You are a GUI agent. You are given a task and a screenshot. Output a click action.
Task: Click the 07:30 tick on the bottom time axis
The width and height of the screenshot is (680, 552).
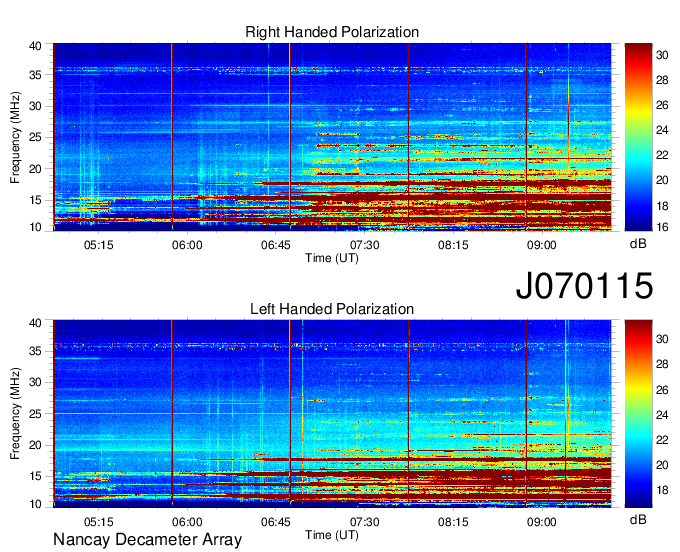[364, 522]
